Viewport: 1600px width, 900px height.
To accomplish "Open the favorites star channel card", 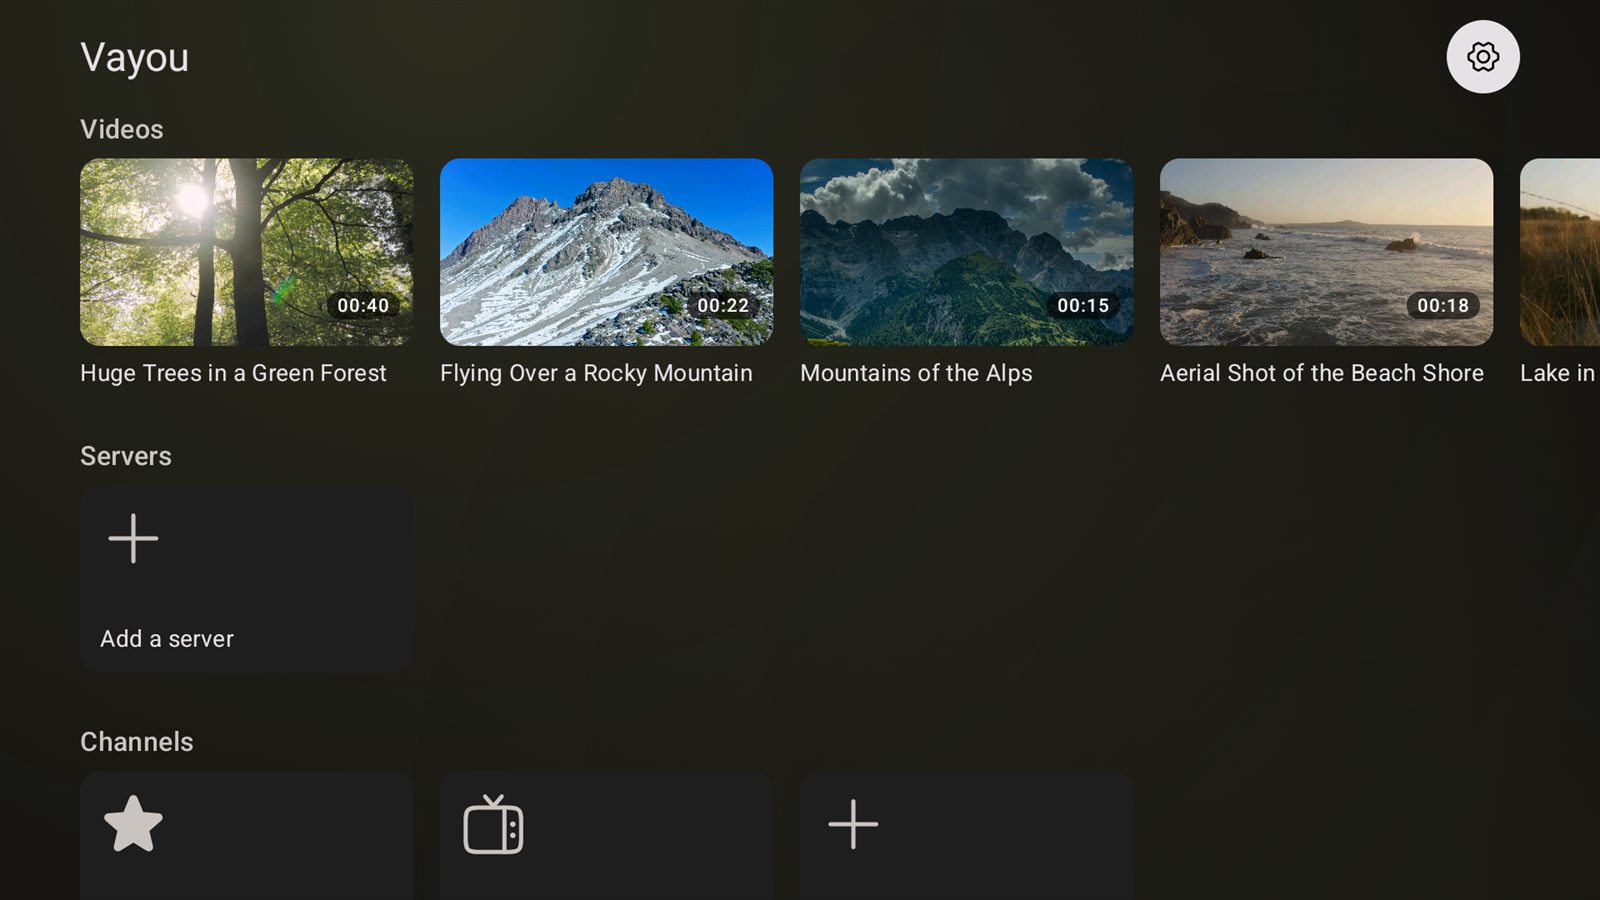I will (x=247, y=835).
